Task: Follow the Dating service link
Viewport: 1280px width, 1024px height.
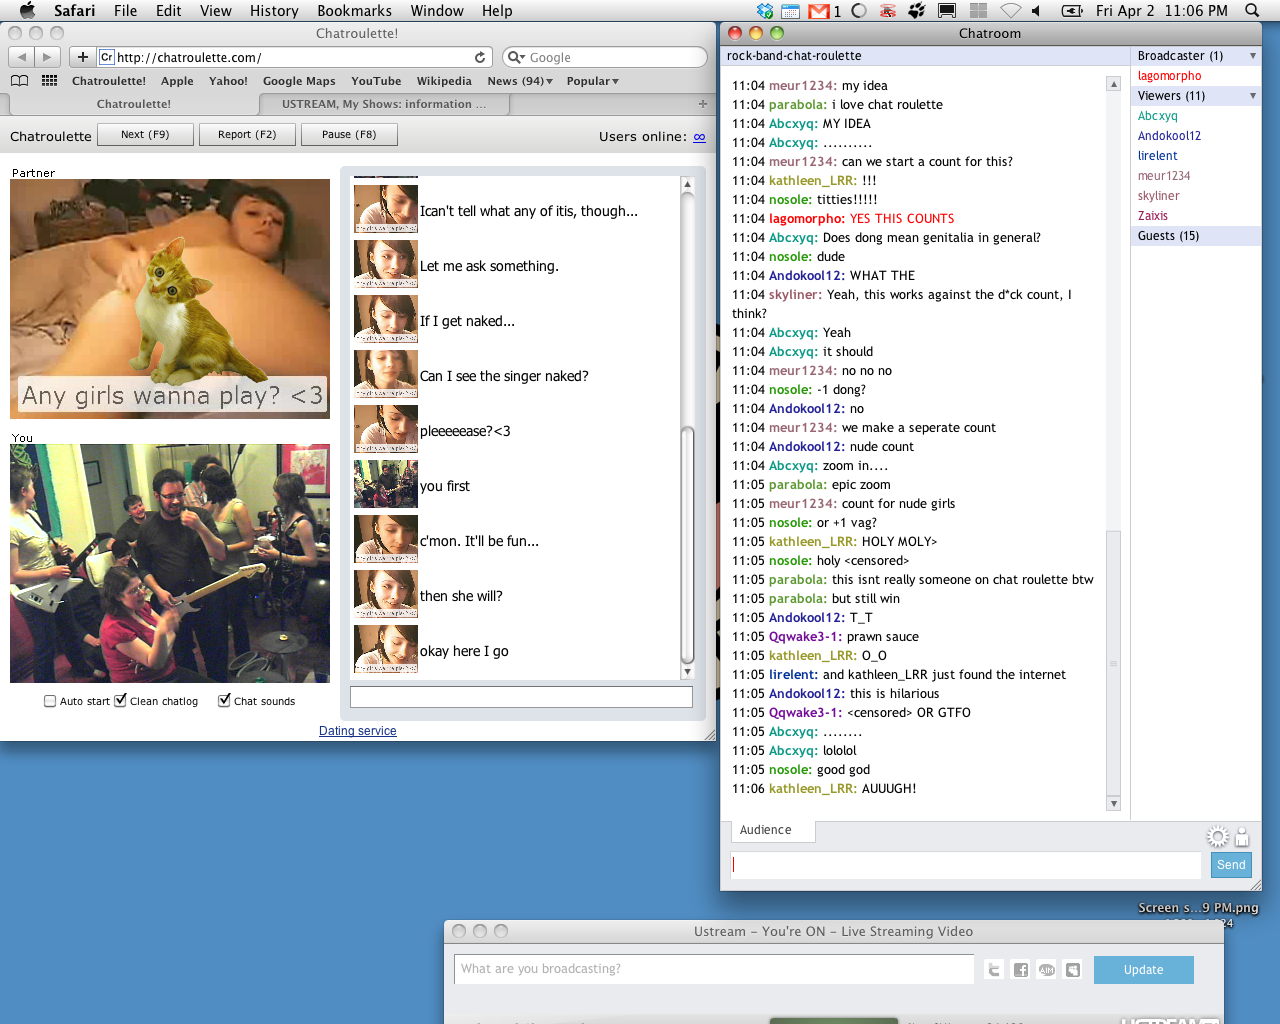Action: point(357,731)
